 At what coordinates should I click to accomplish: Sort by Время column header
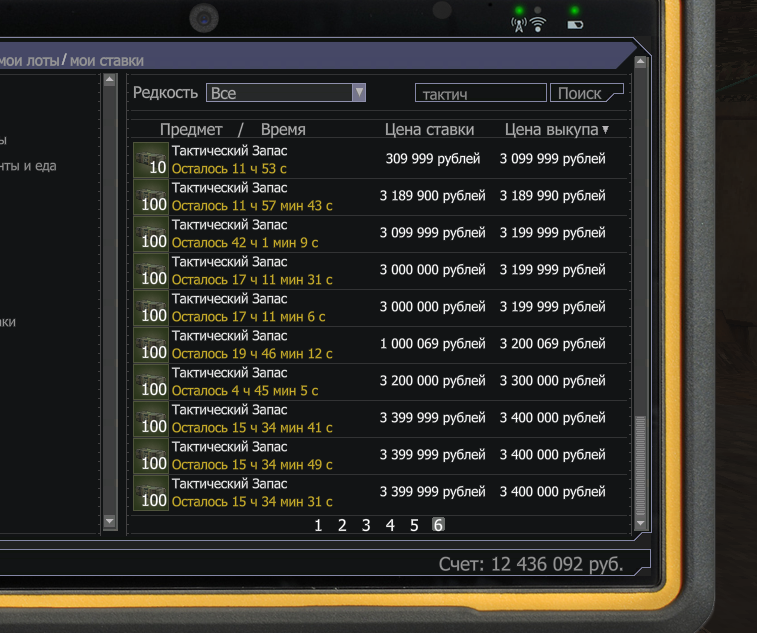pyautogui.click(x=283, y=129)
